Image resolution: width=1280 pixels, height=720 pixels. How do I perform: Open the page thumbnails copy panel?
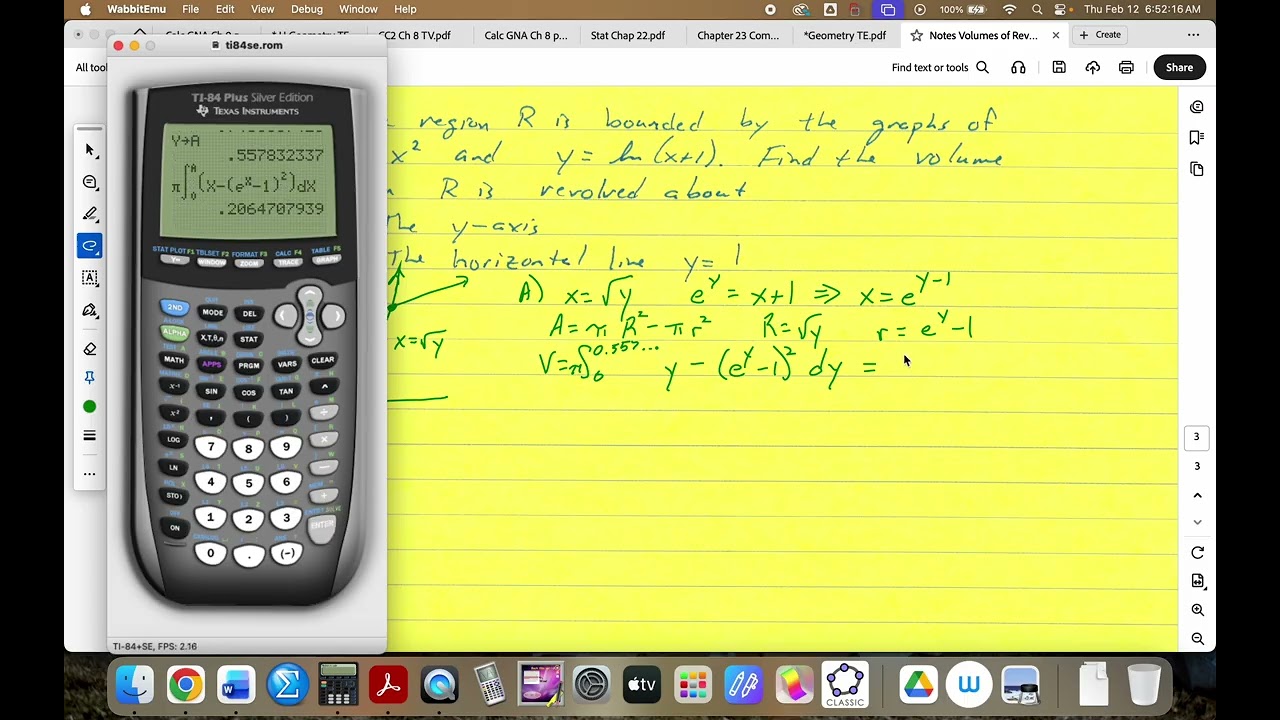point(1197,169)
